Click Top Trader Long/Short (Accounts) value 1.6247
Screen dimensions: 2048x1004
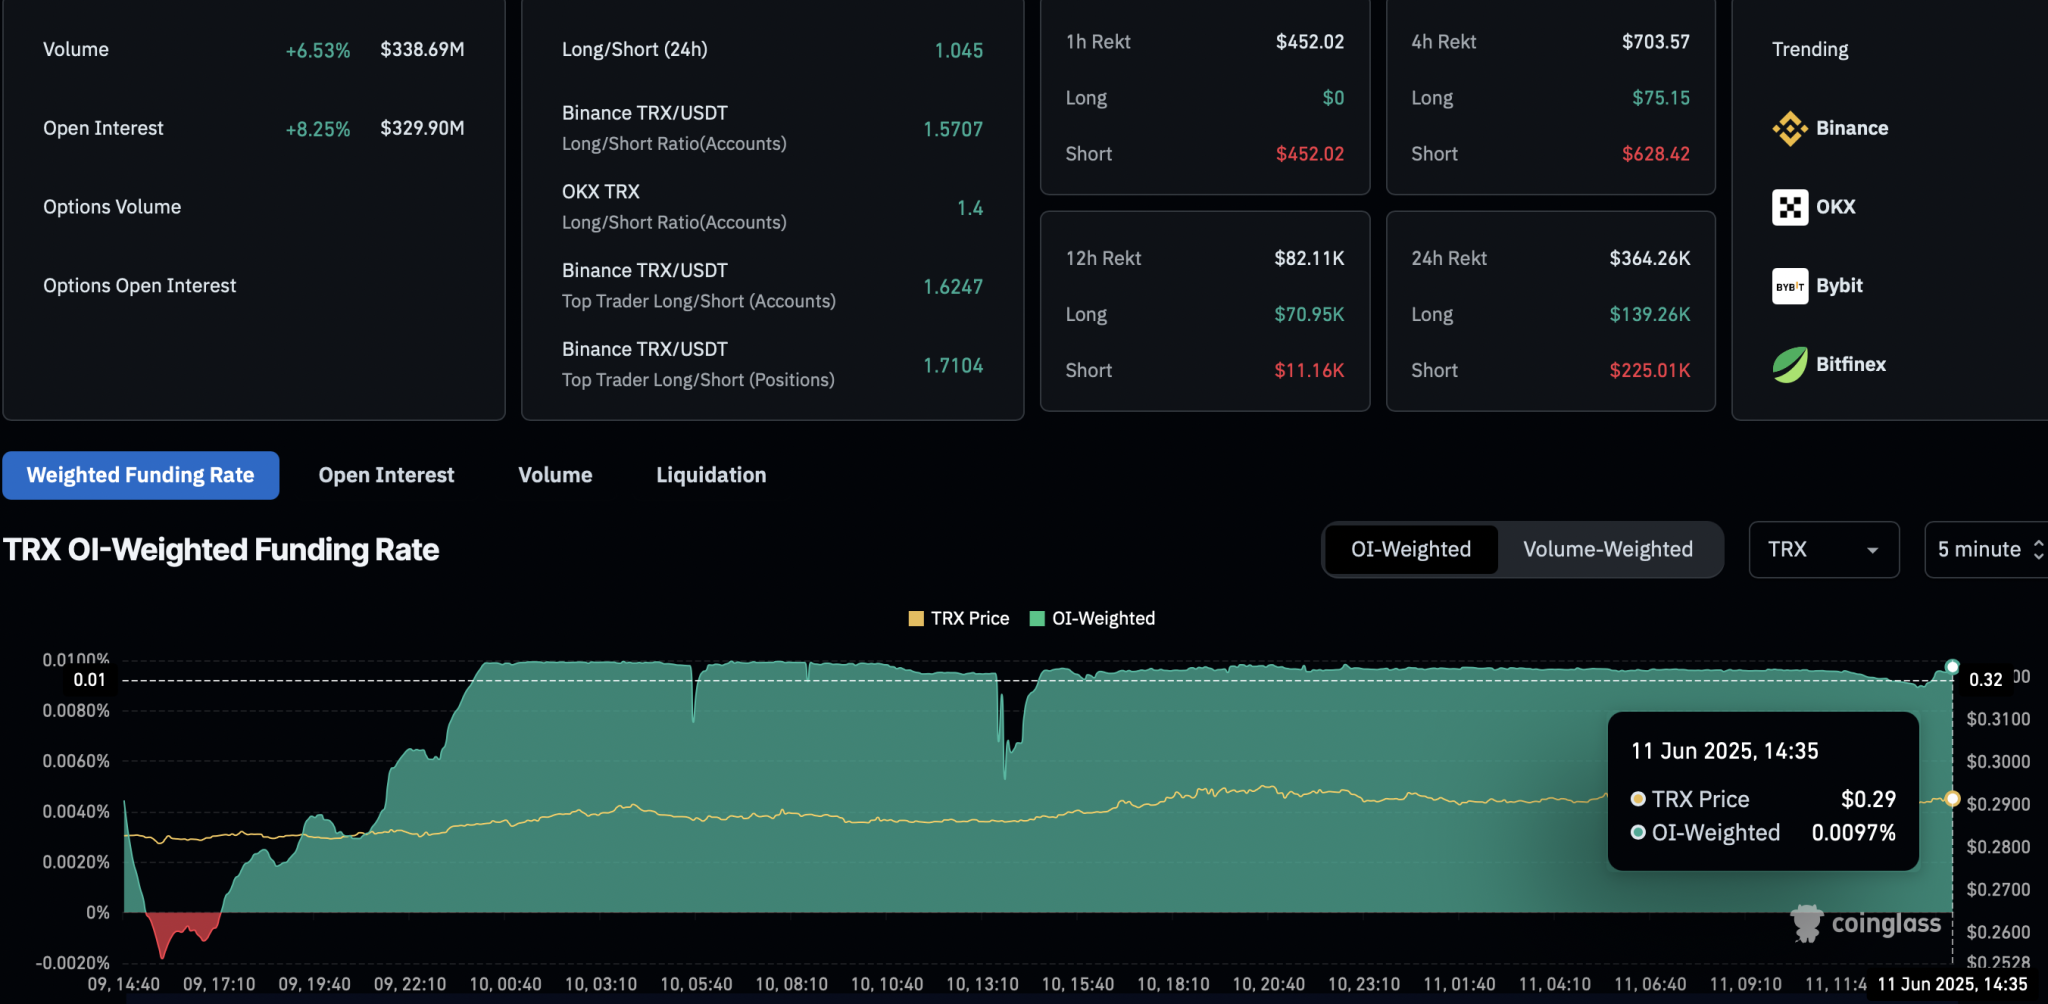[x=953, y=287]
